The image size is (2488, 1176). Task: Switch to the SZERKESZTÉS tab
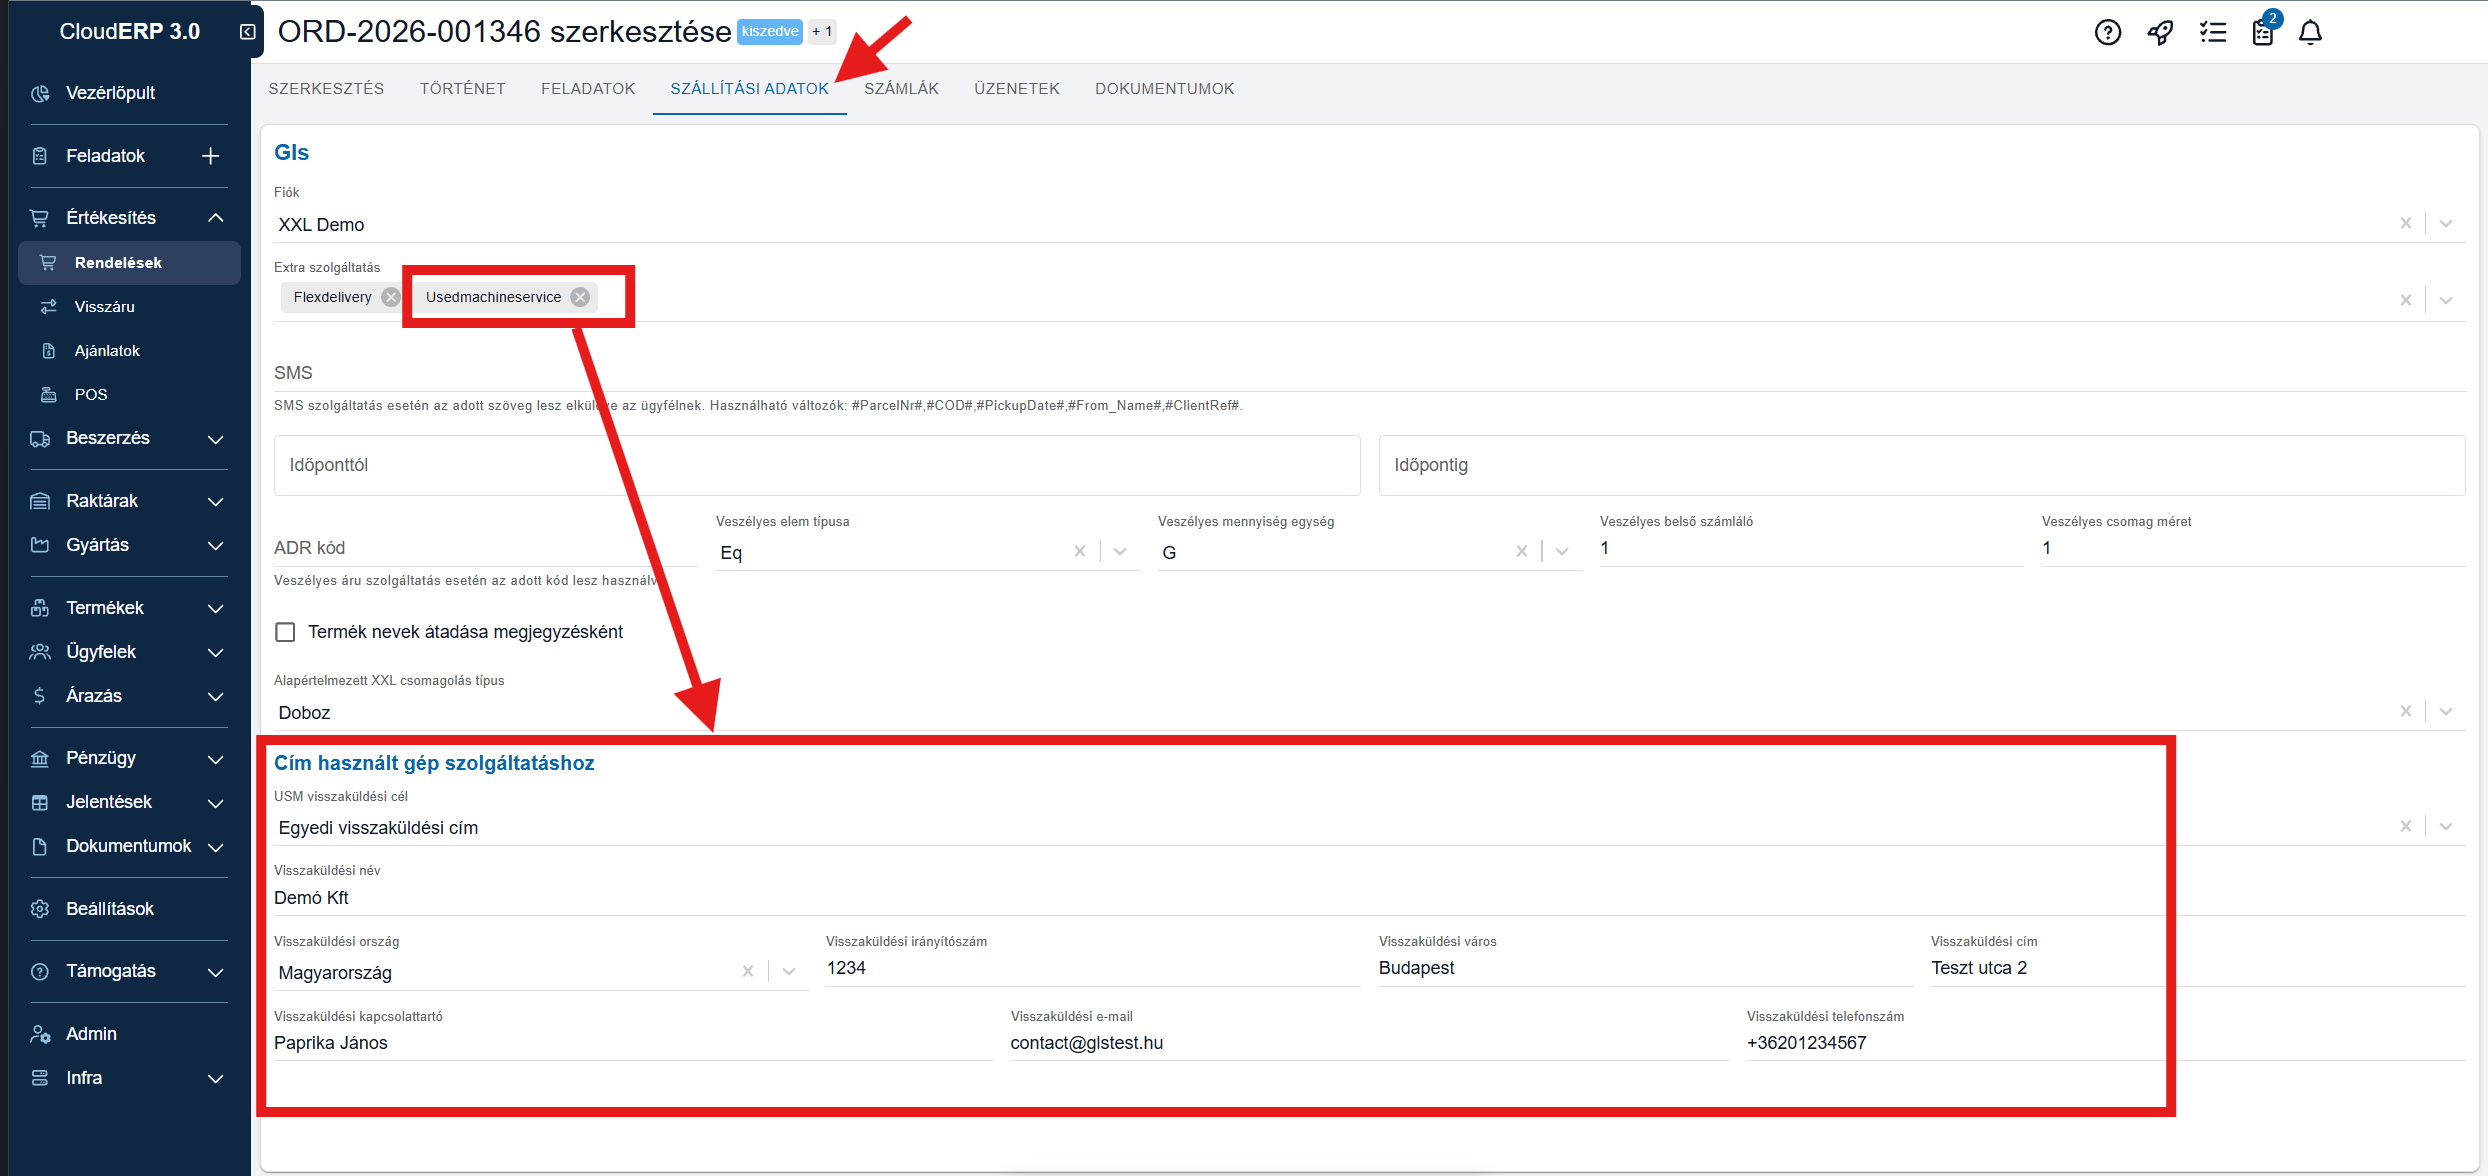pyautogui.click(x=326, y=89)
